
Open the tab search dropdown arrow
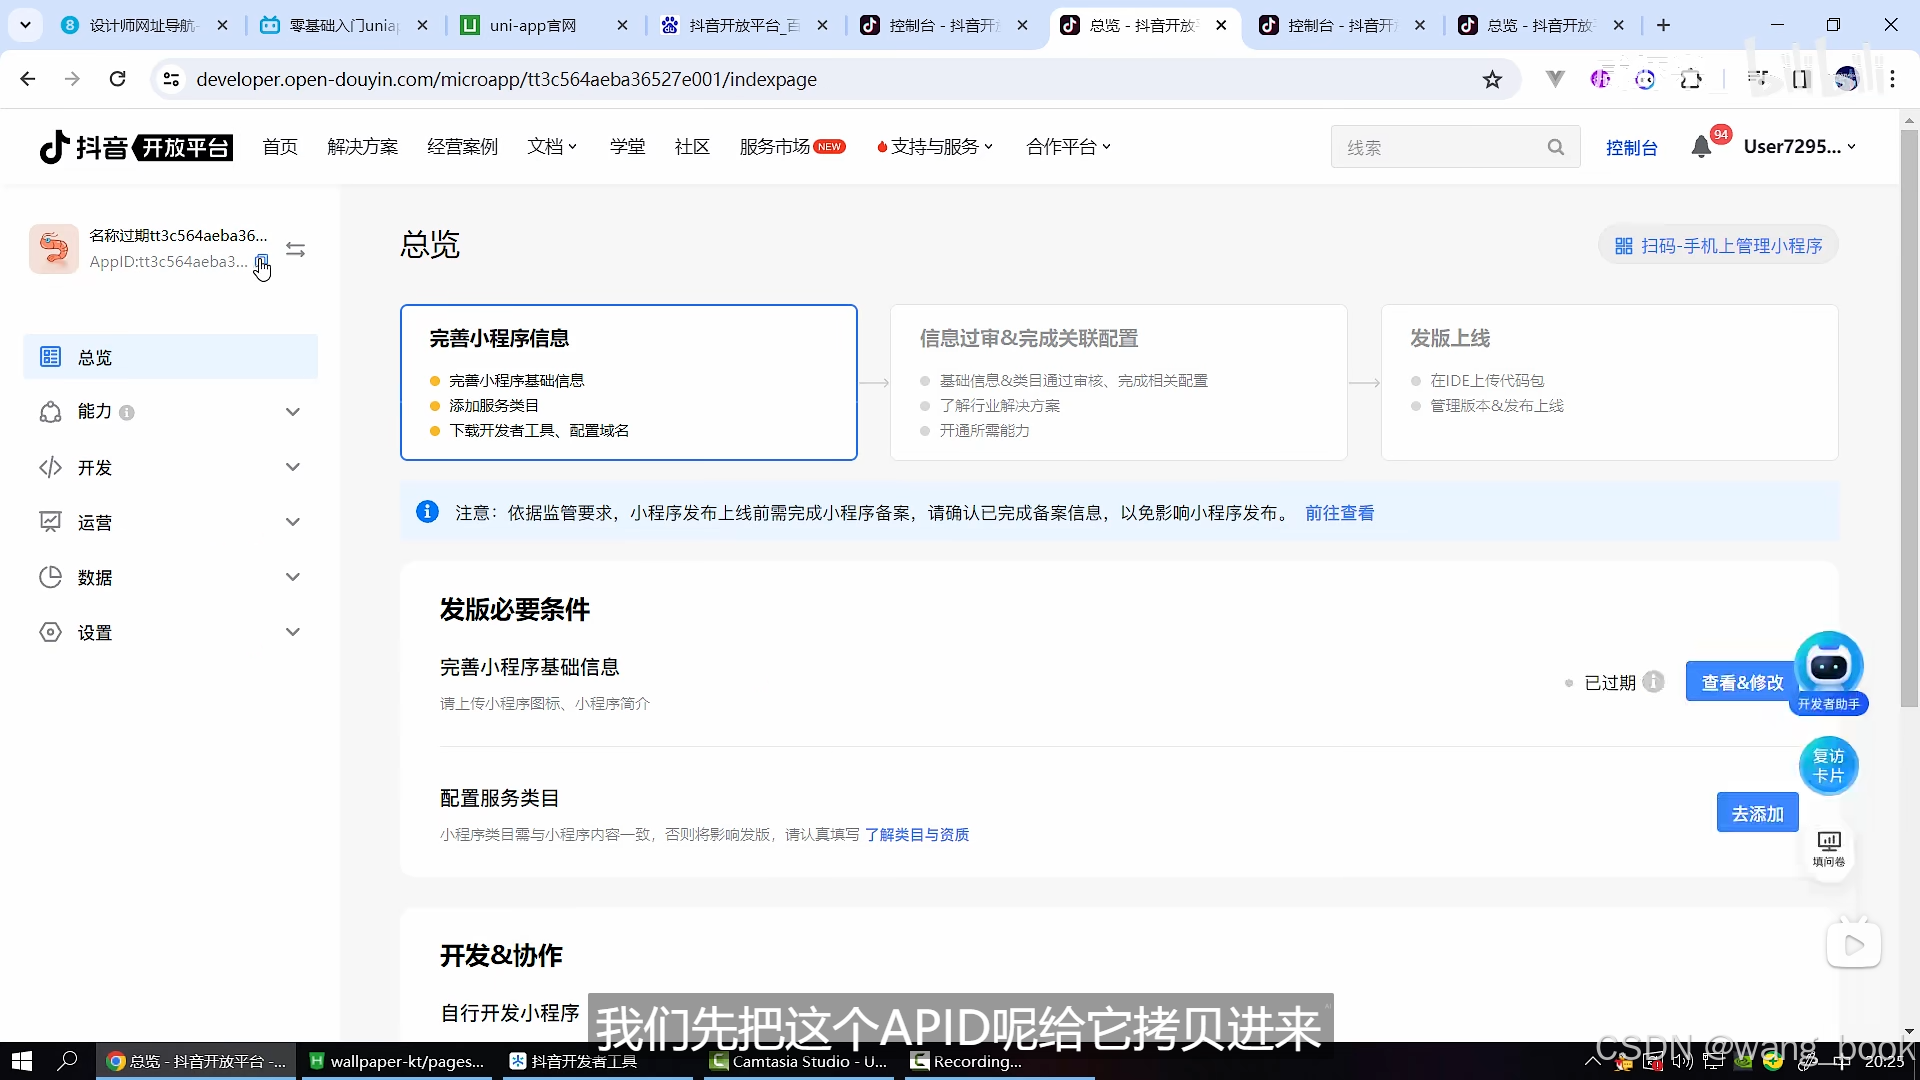[x=25, y=25]
